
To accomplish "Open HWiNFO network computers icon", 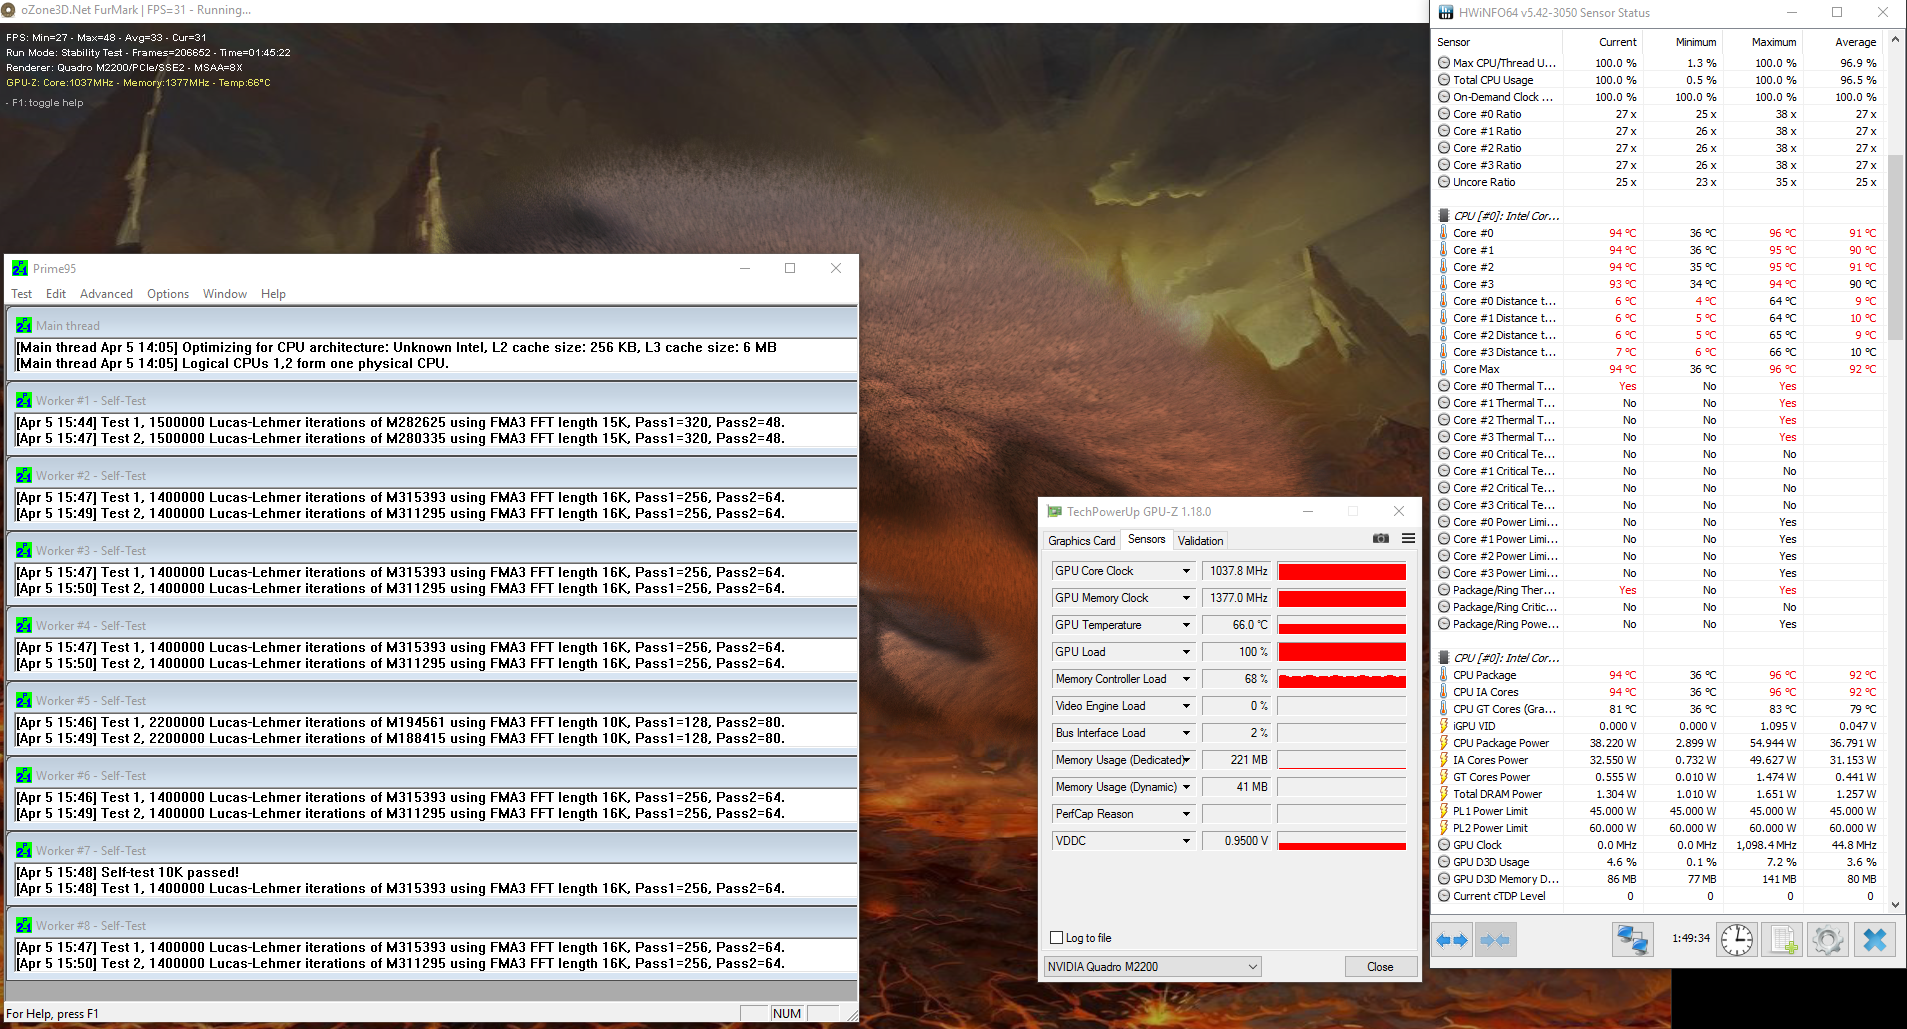I will coord(1632,940).
